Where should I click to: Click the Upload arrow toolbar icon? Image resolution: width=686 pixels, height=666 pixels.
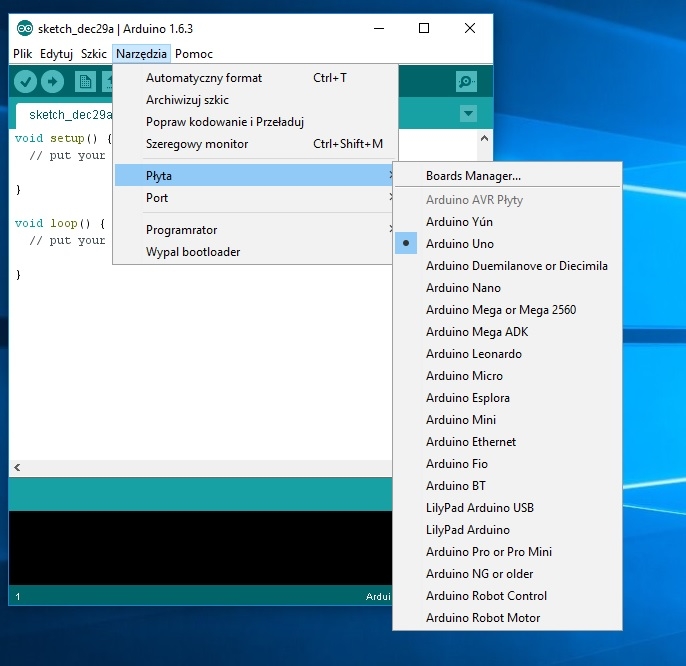52,81
